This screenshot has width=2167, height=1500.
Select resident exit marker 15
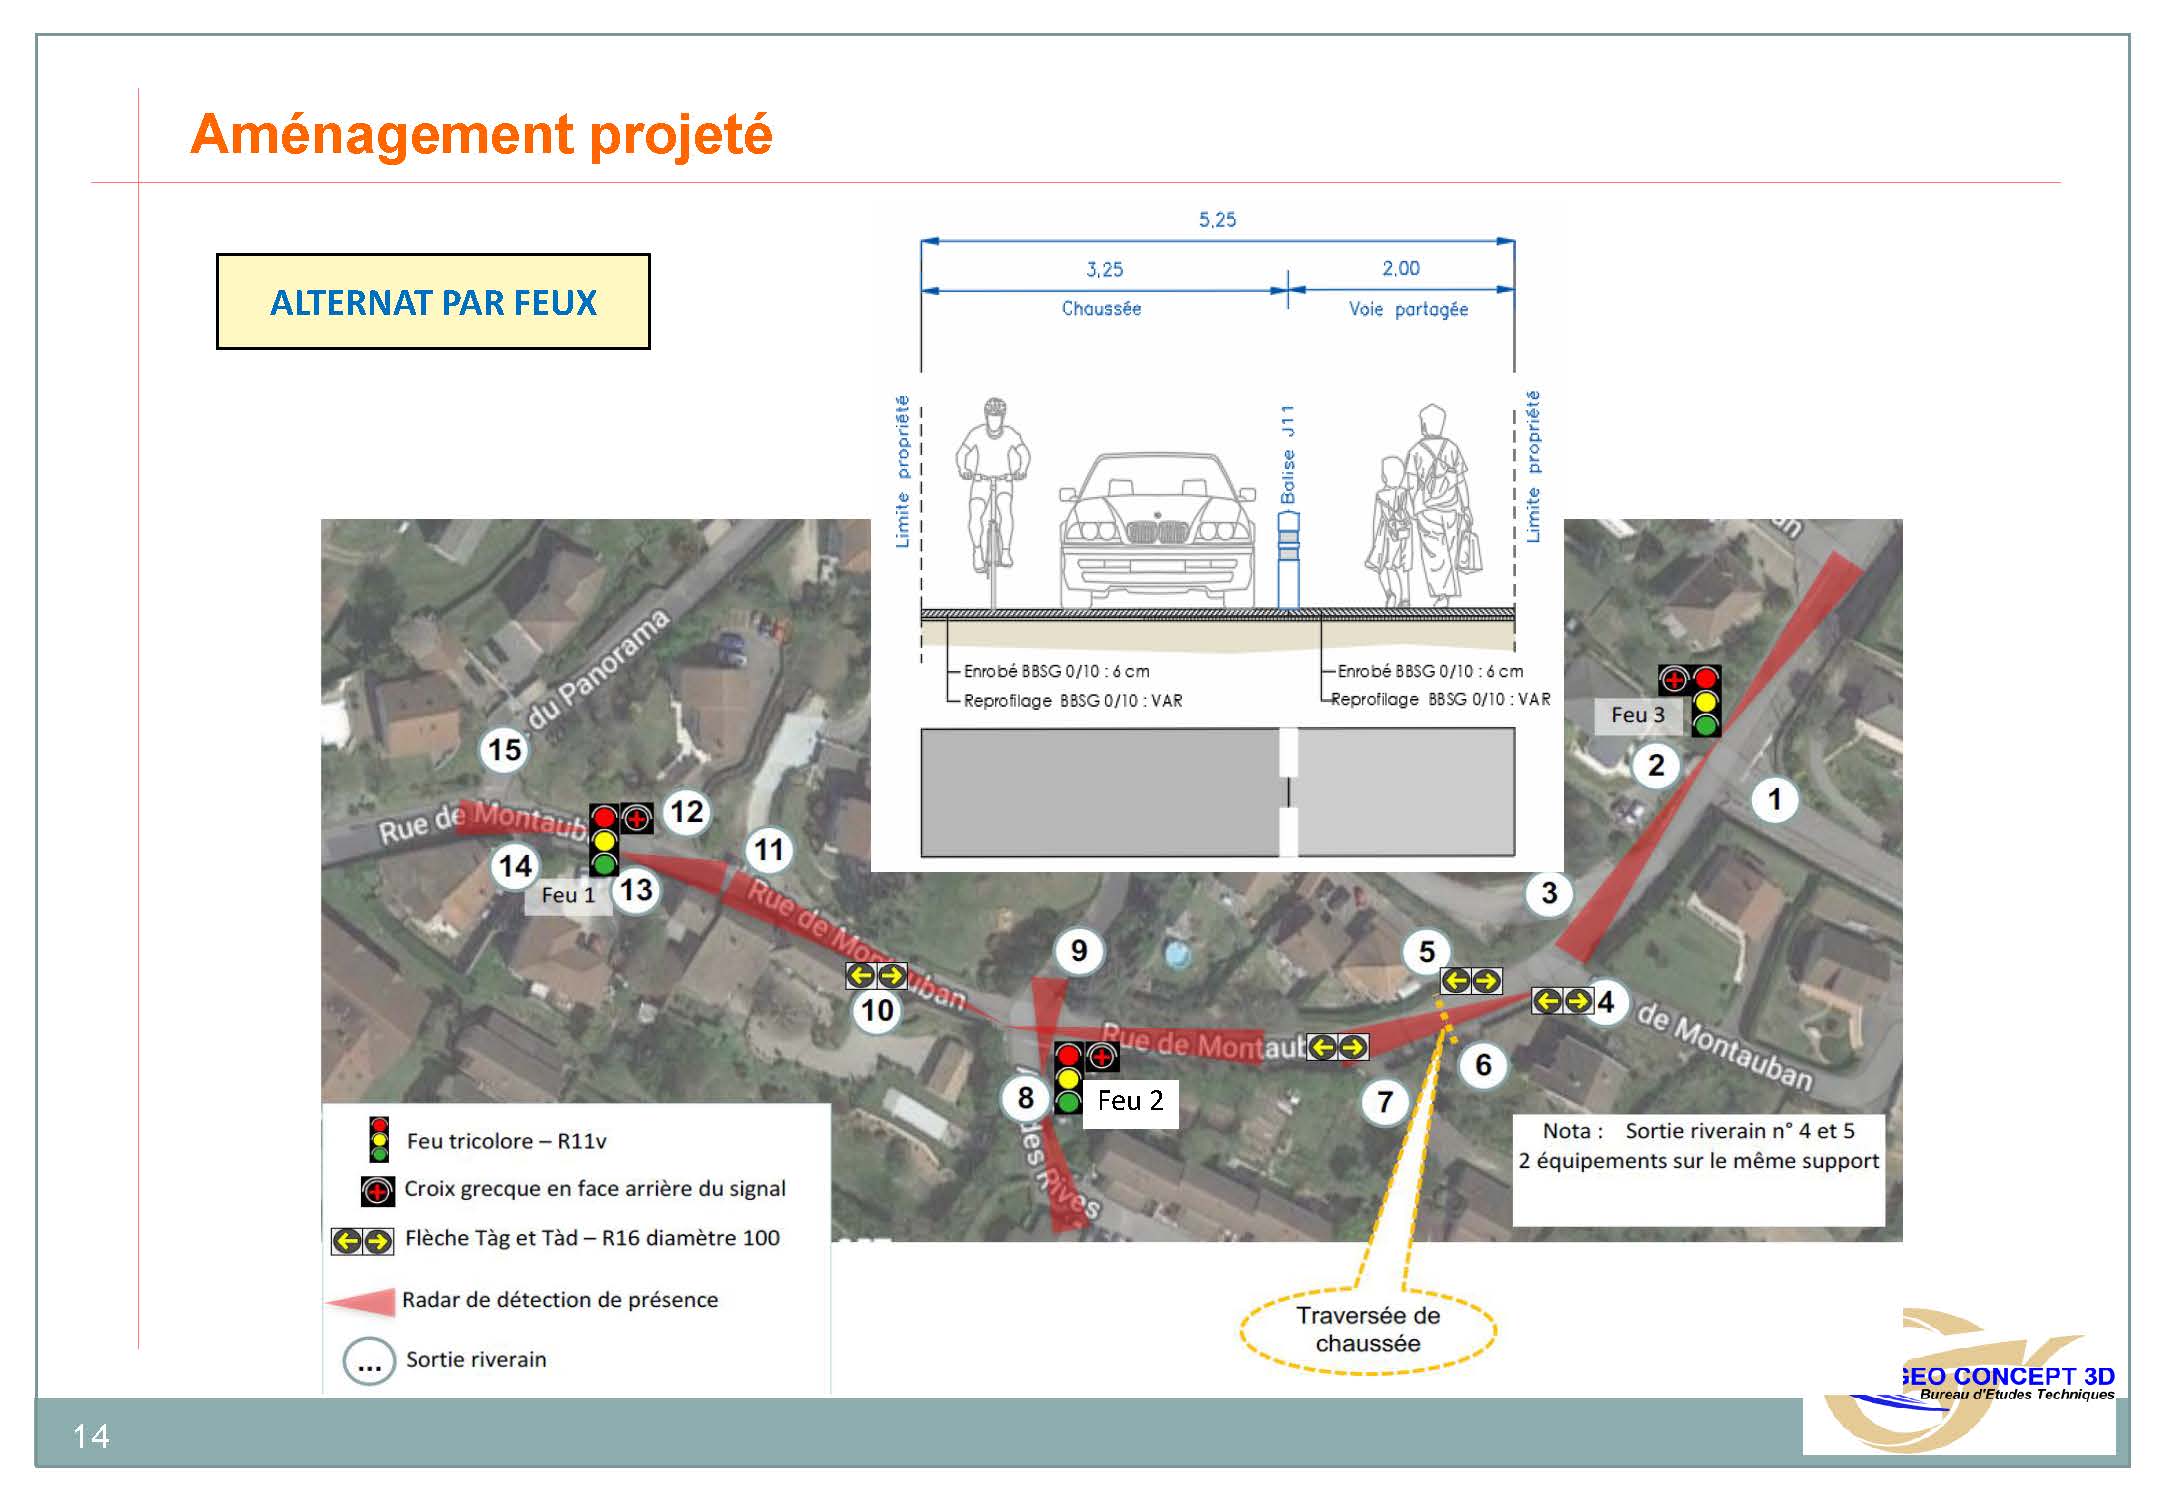pos(504,749)
